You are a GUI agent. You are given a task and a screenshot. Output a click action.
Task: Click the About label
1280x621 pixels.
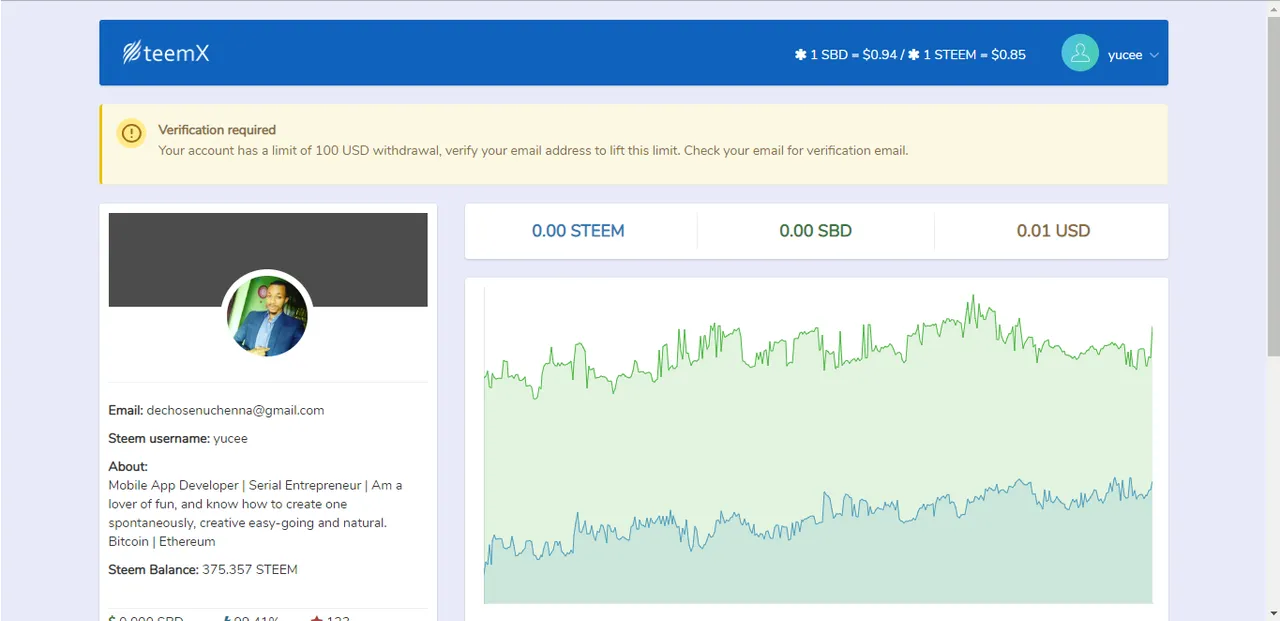(128, 466)
